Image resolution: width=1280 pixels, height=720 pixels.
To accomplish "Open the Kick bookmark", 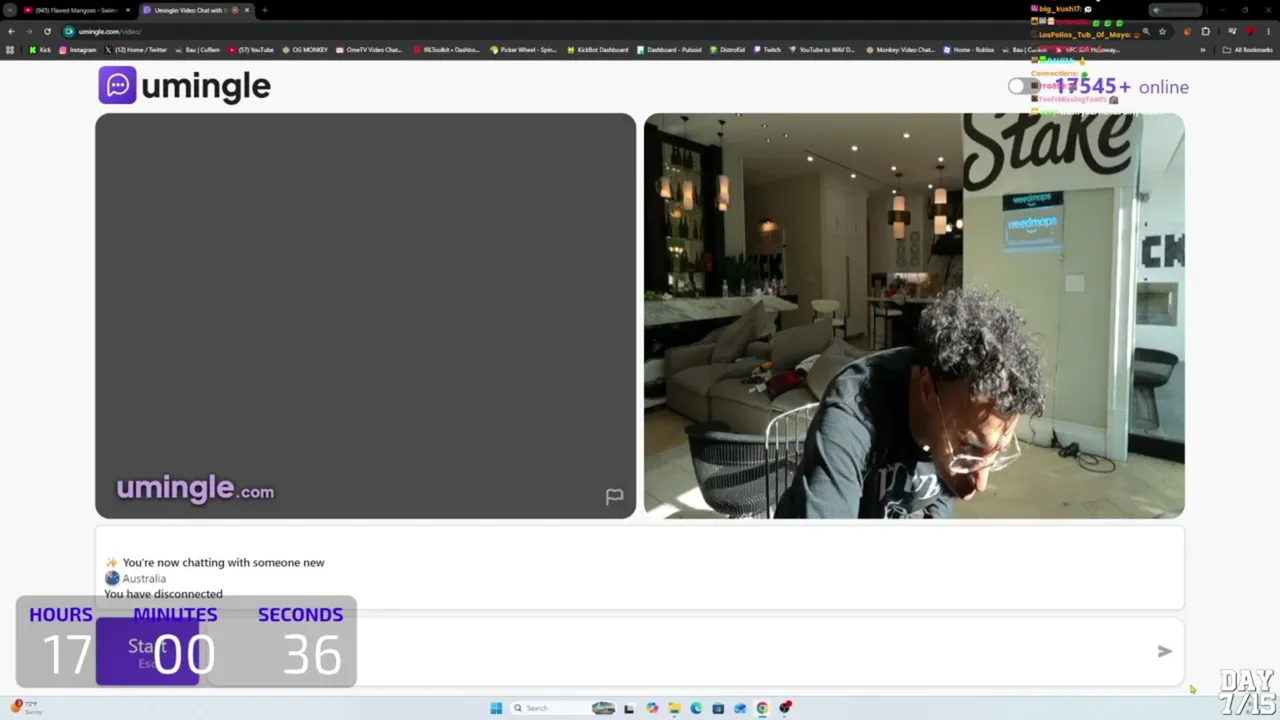I will (40, 50).
